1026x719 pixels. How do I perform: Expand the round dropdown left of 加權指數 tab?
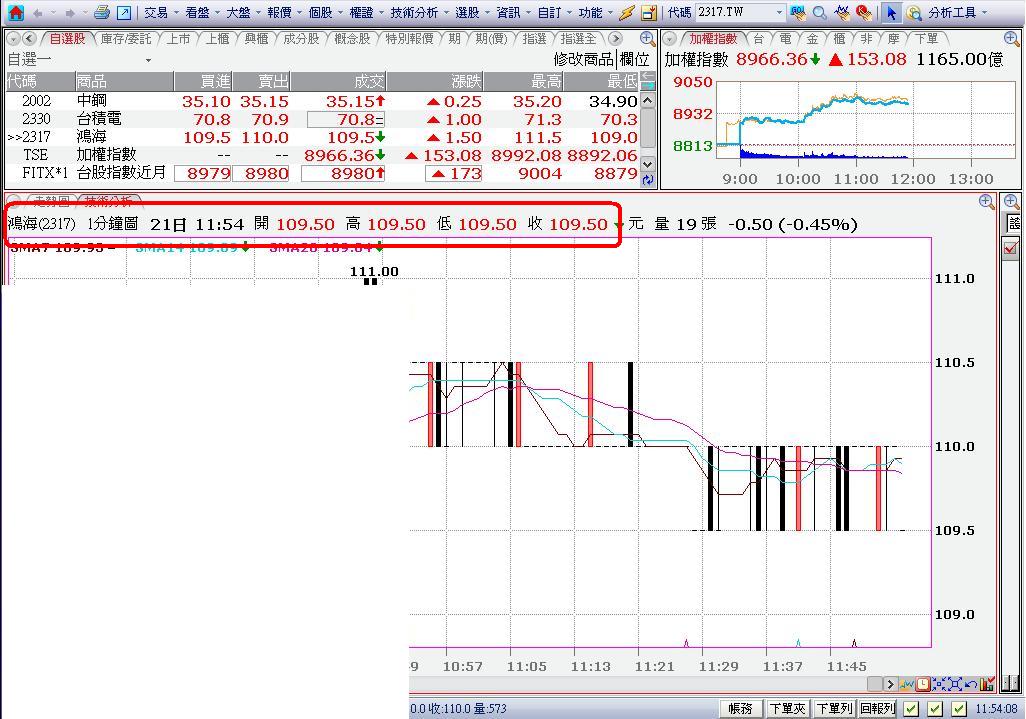pyautogui.click(x=669, y=39)
